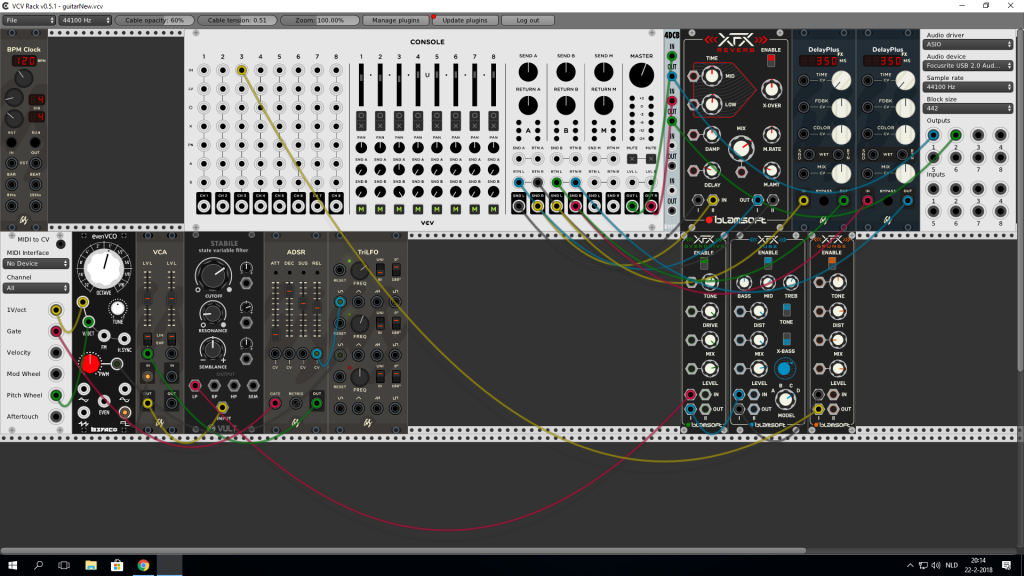Click the Stabile filter CUTOFF knob
This screenshot has height=576, width=1024.
pyautogui.click(x=213, y=275)
